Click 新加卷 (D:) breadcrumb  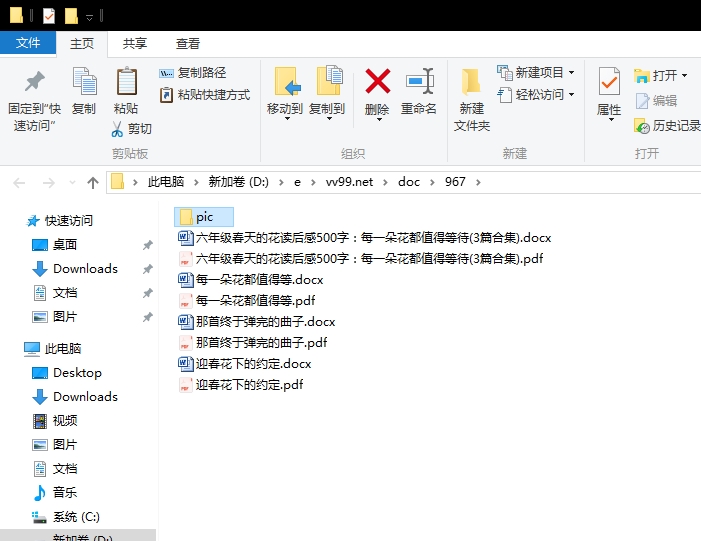click(x=238, y=182)
